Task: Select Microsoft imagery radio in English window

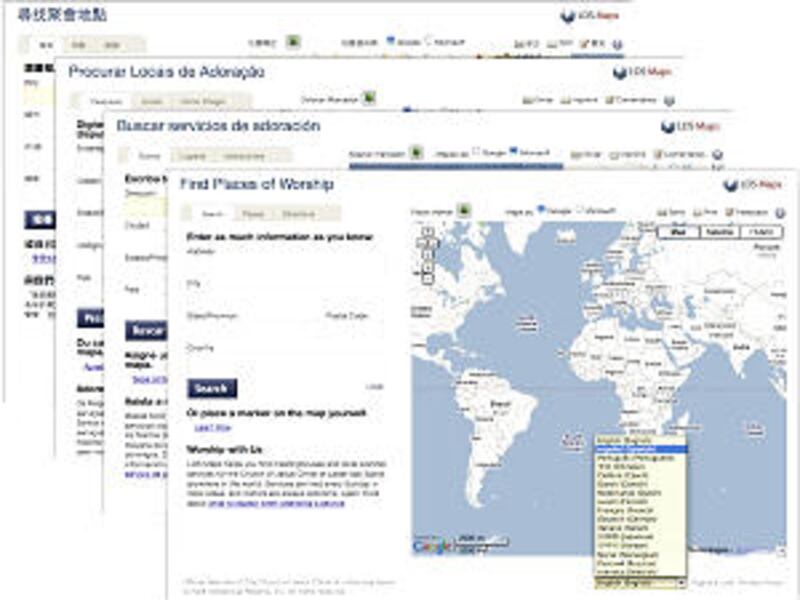Action: [x=580, y=209]
